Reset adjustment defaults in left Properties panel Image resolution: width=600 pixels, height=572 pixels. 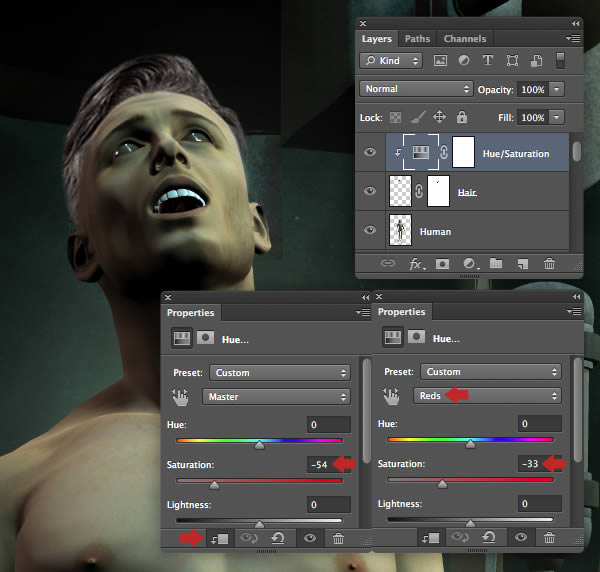(x=278, y=539)
